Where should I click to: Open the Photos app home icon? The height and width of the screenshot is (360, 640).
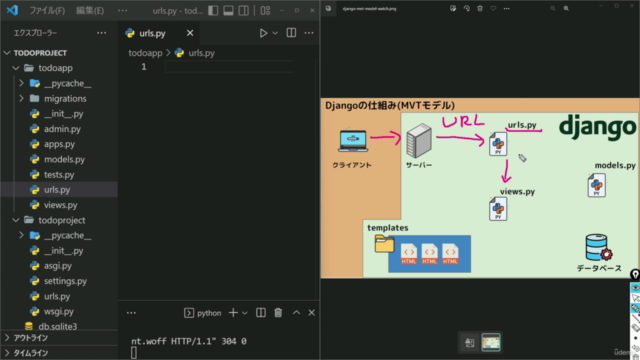[329, 9]
